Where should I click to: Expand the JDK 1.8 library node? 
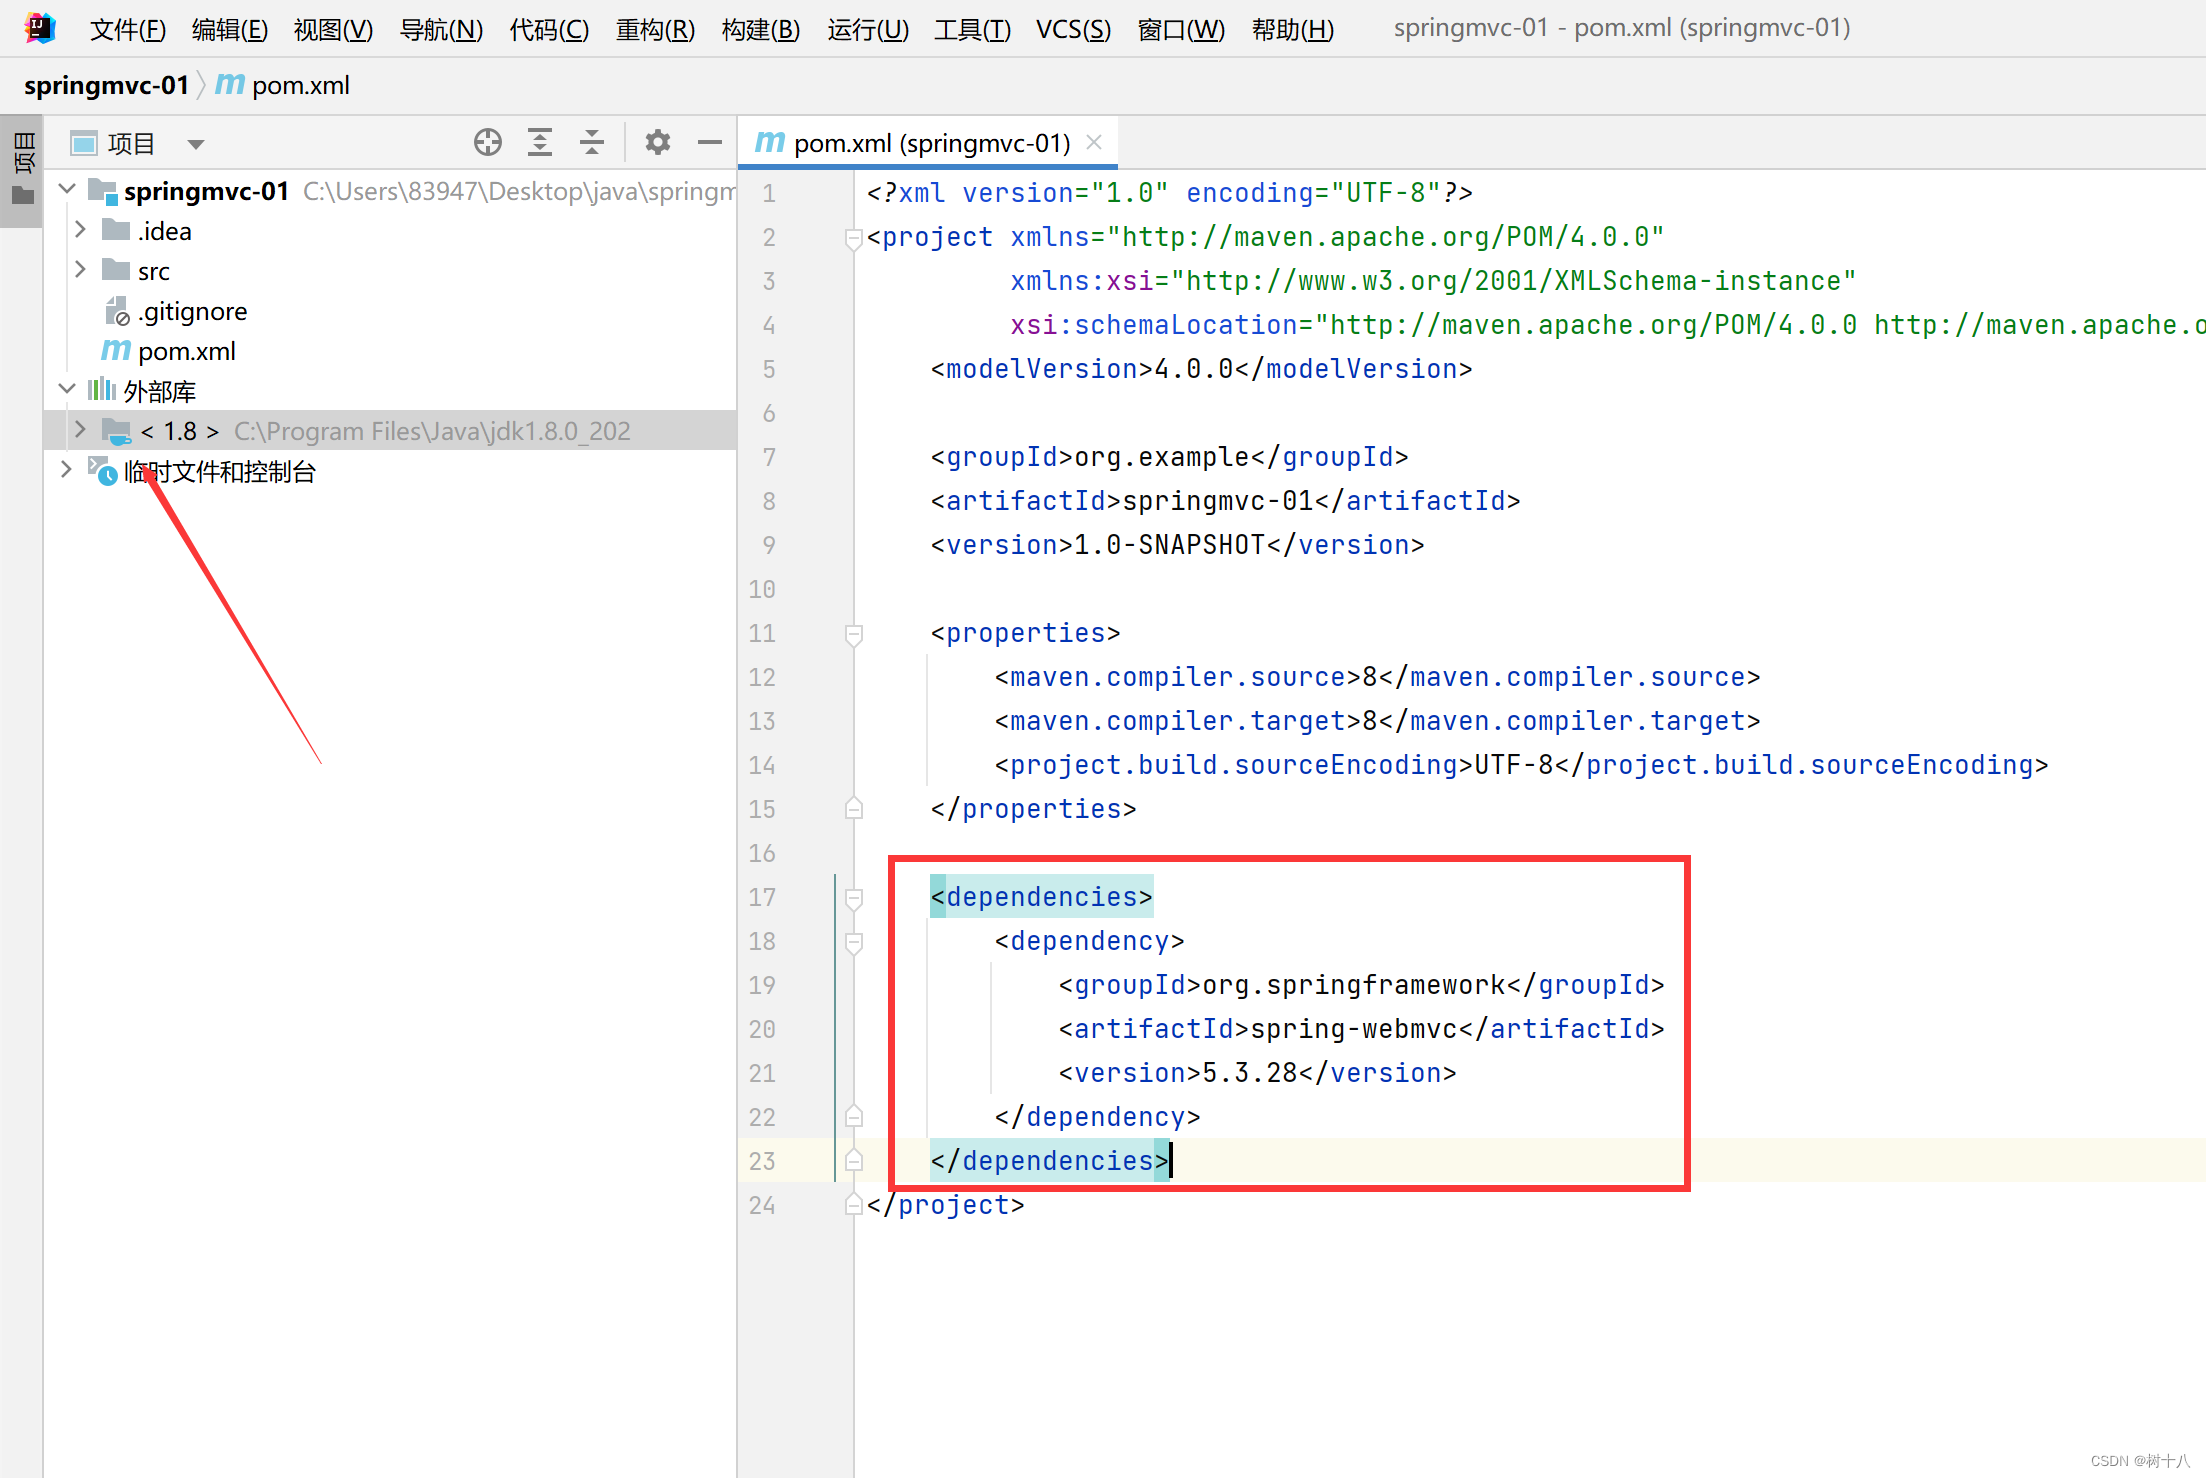point(81,430)
